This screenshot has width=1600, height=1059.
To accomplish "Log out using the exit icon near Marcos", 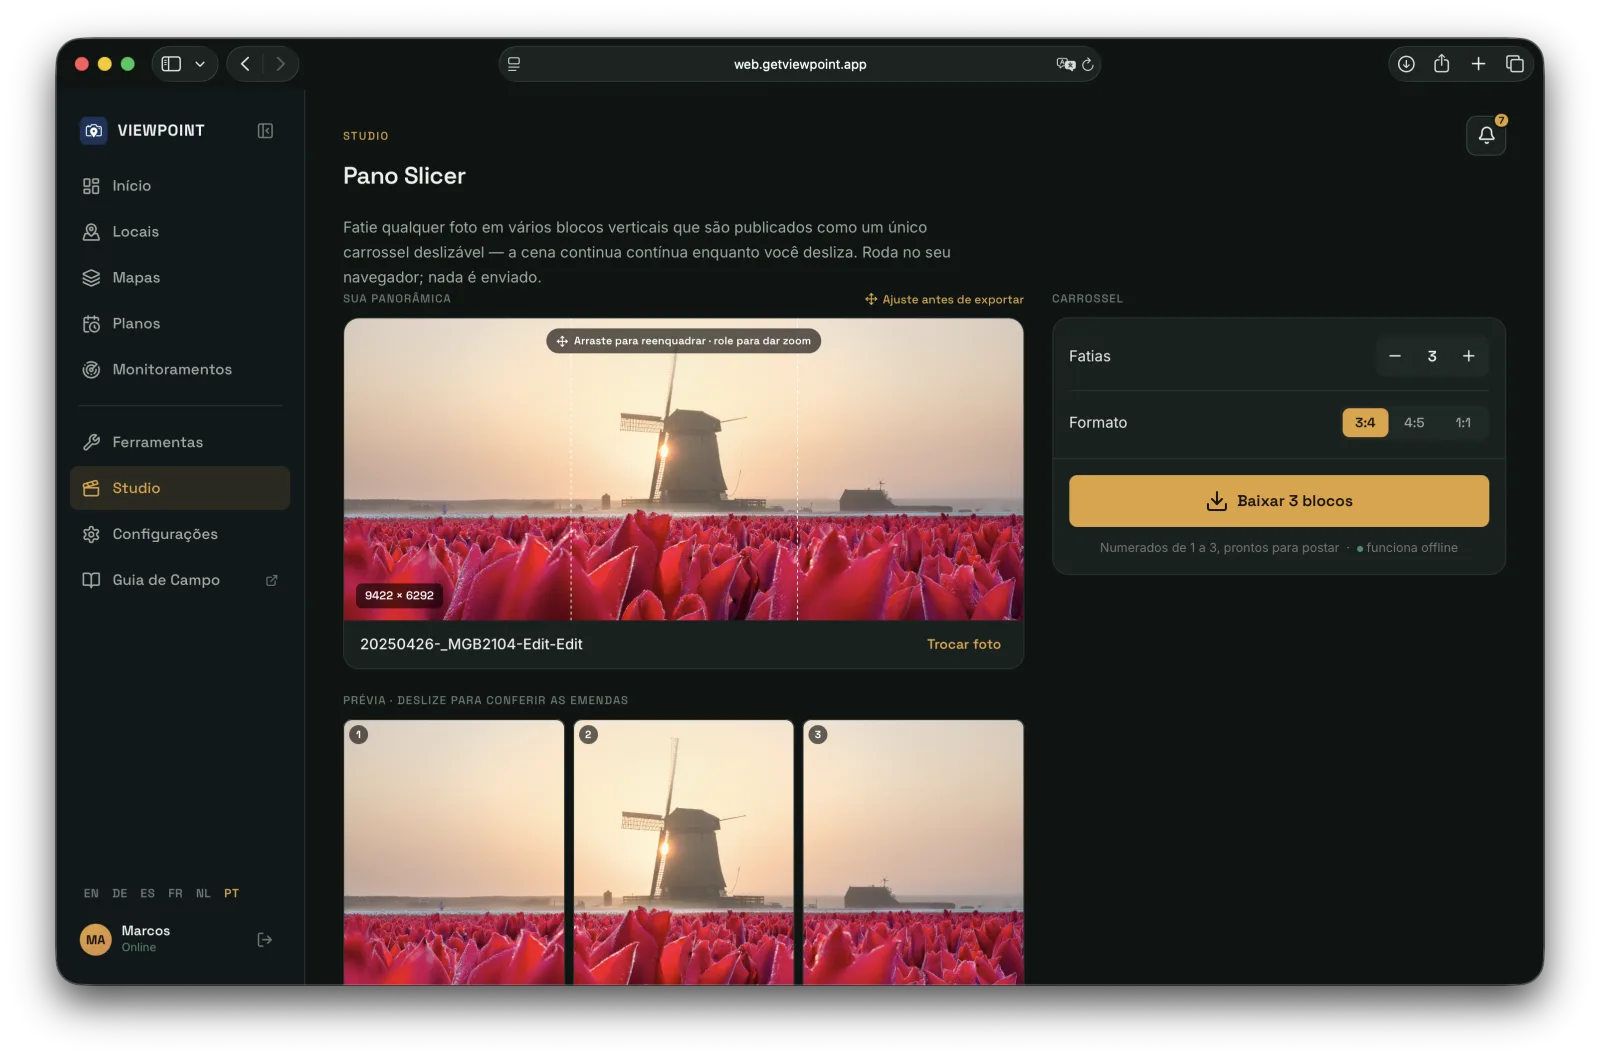I will coord(265,939).
